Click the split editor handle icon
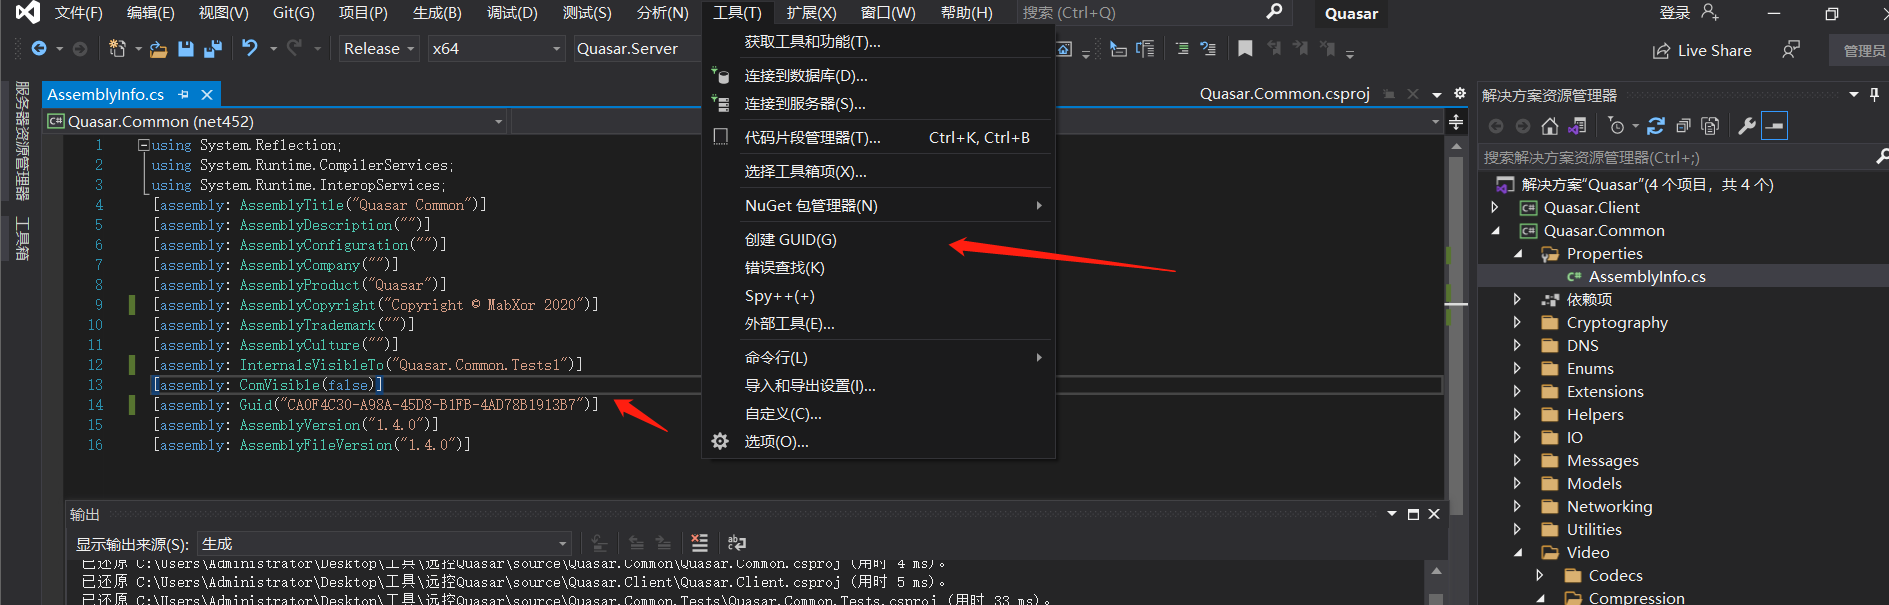 tap(1456, 122)
